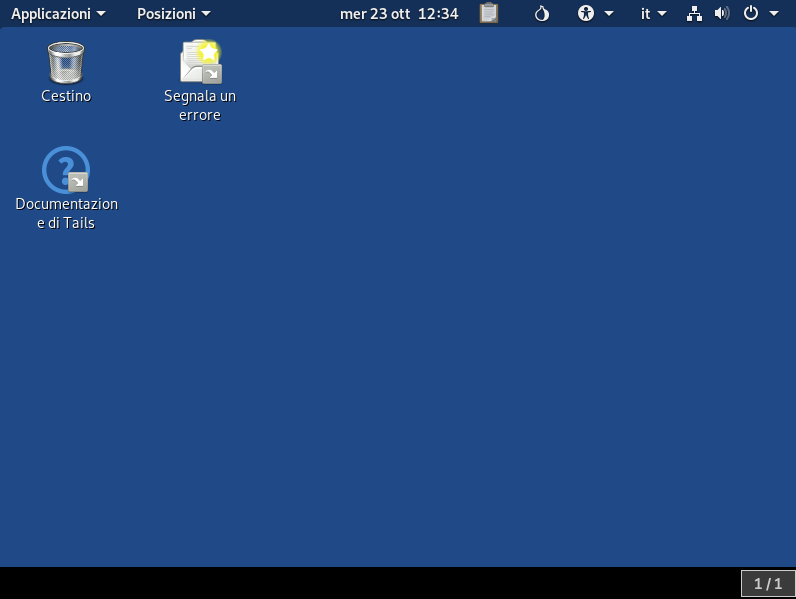Expand the arrow beside the power icon
This screenshot has width=796, height=599.
click(774, 14)
